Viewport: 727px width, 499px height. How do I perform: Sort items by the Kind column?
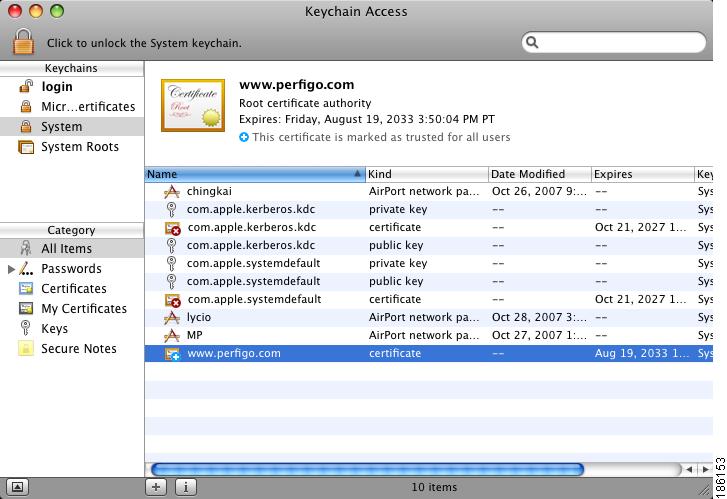click(427, 174)
